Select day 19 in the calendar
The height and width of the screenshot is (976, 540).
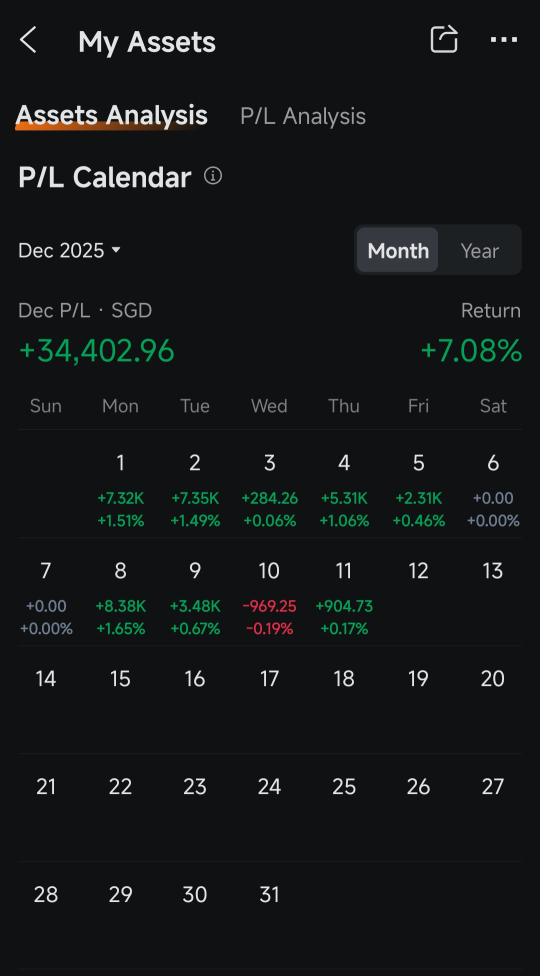(x=419, y=678)
